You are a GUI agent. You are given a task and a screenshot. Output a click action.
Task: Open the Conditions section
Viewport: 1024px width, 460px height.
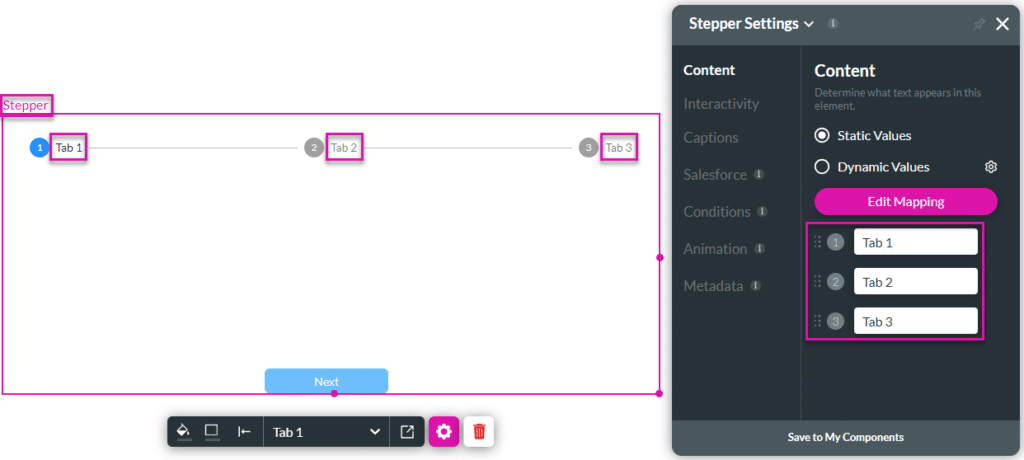coord(717,212)
